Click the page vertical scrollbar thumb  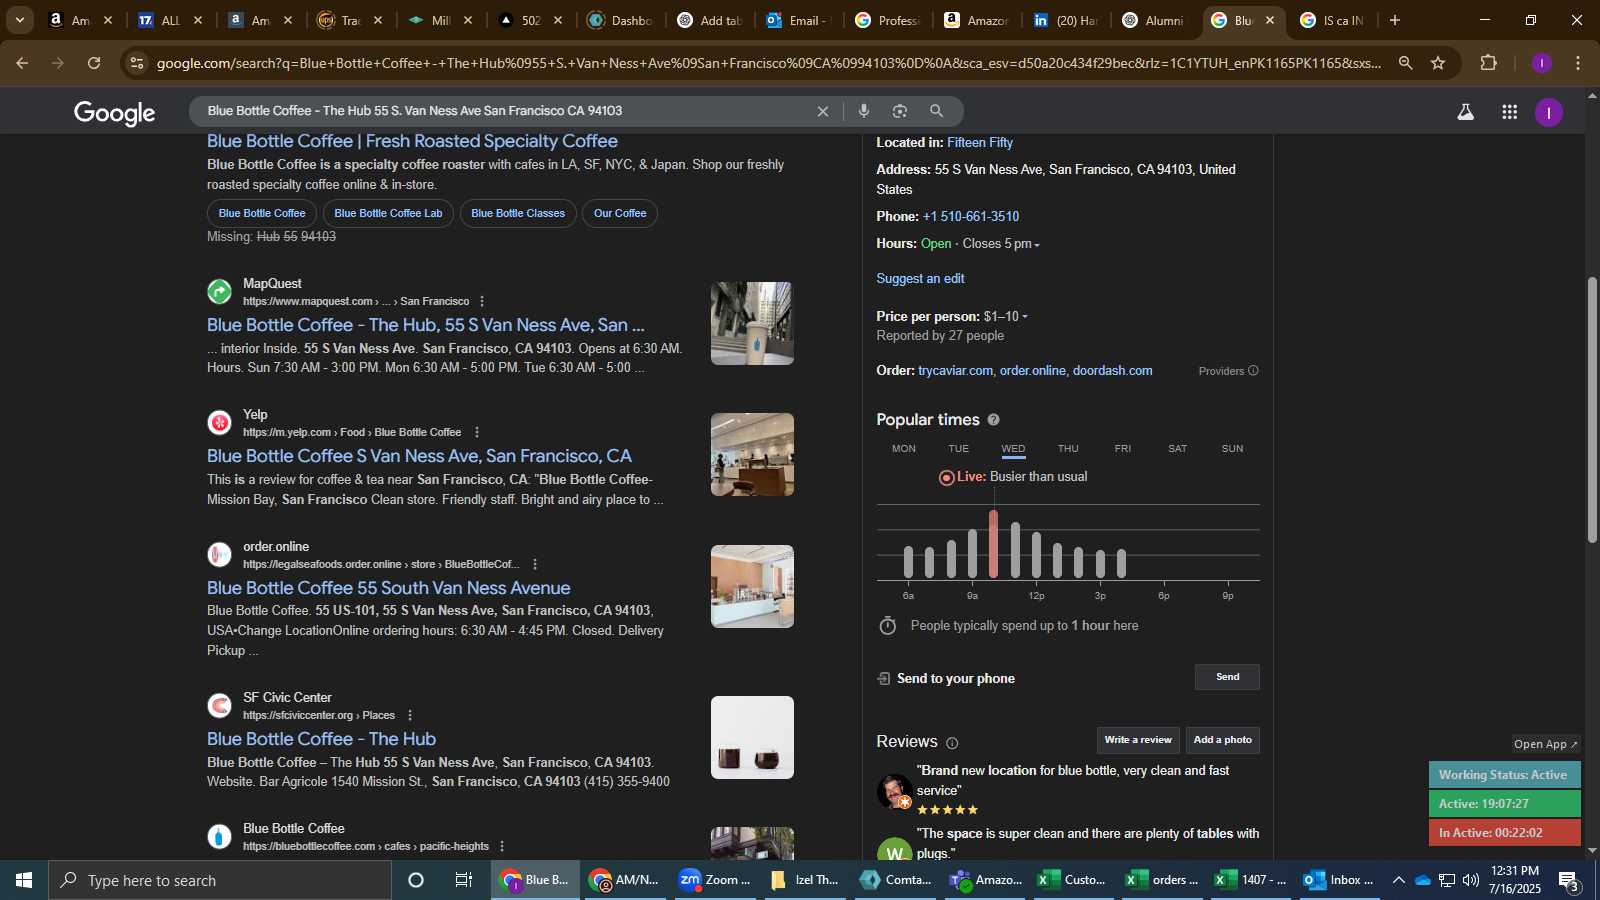[x=1592, y=410]
